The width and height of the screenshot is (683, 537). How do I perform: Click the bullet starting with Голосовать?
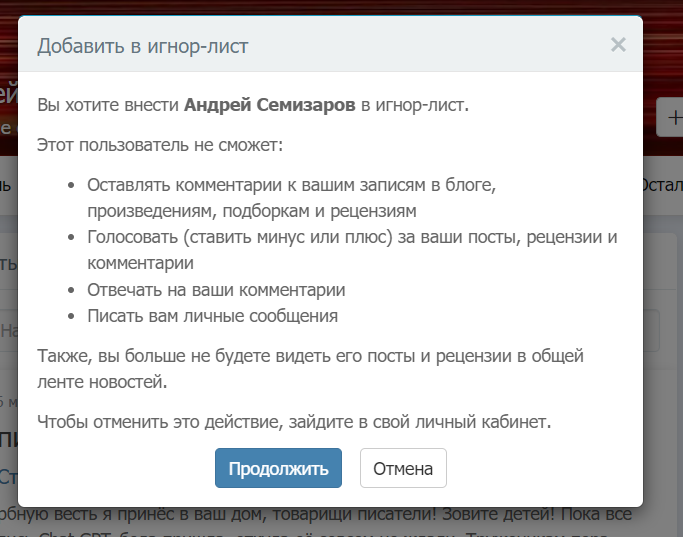point(350,238)
